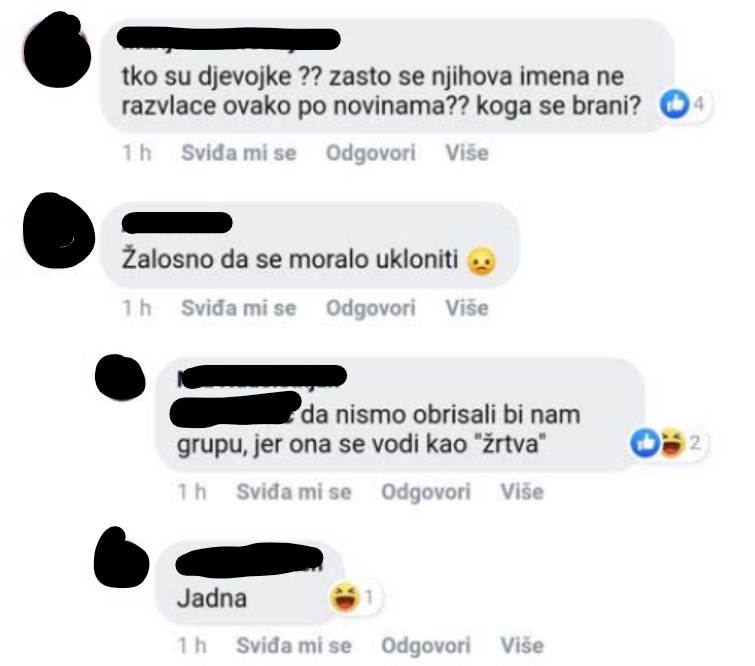Click the sad emoji in 'Žalosno da se moralo ukloniti'
Screen dimensions: 755x666
482,261
